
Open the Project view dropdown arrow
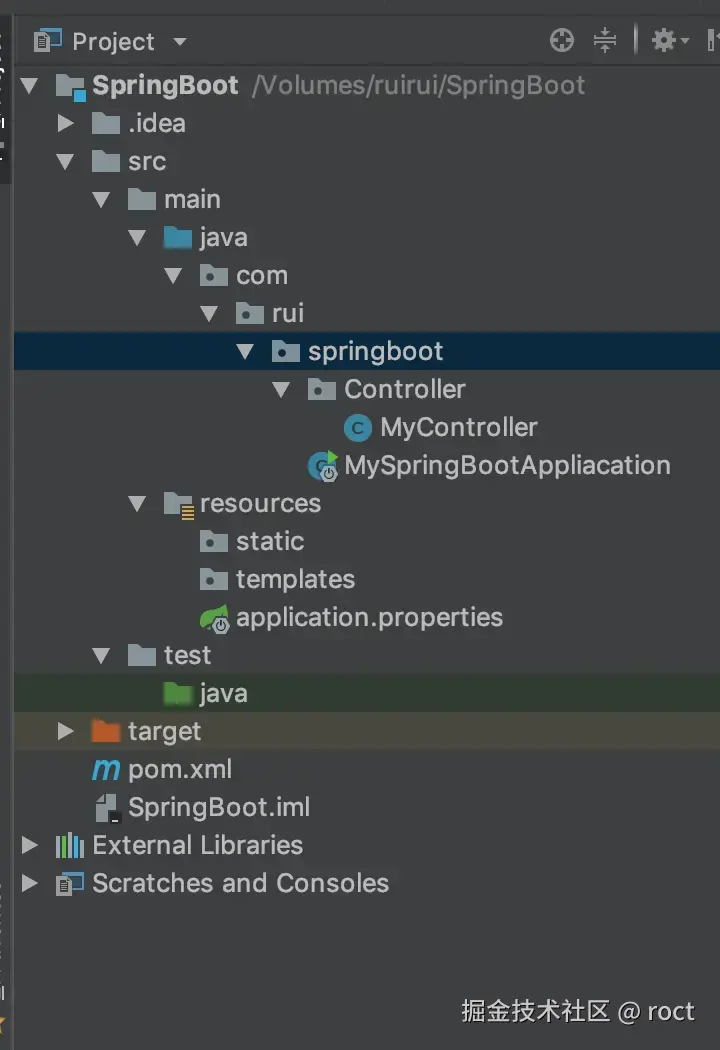[179, 42]
